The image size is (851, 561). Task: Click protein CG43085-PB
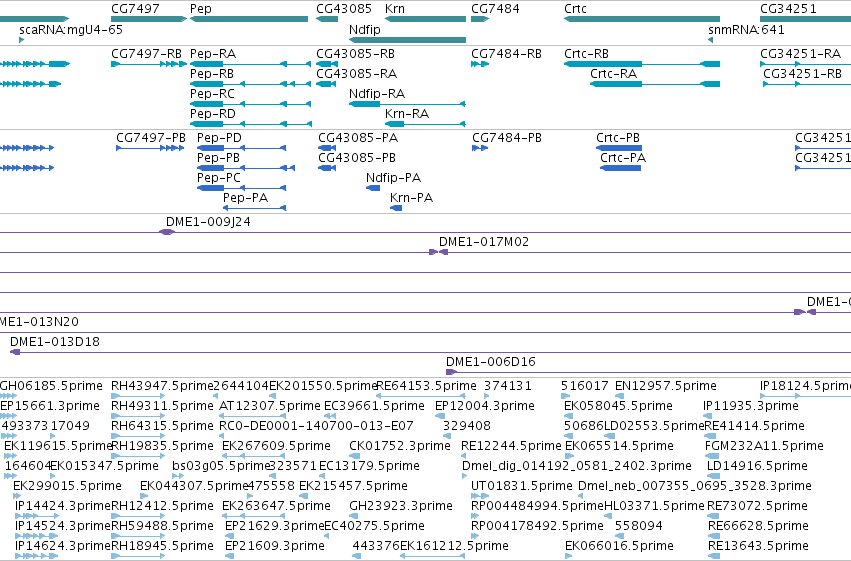click(327, 168)
